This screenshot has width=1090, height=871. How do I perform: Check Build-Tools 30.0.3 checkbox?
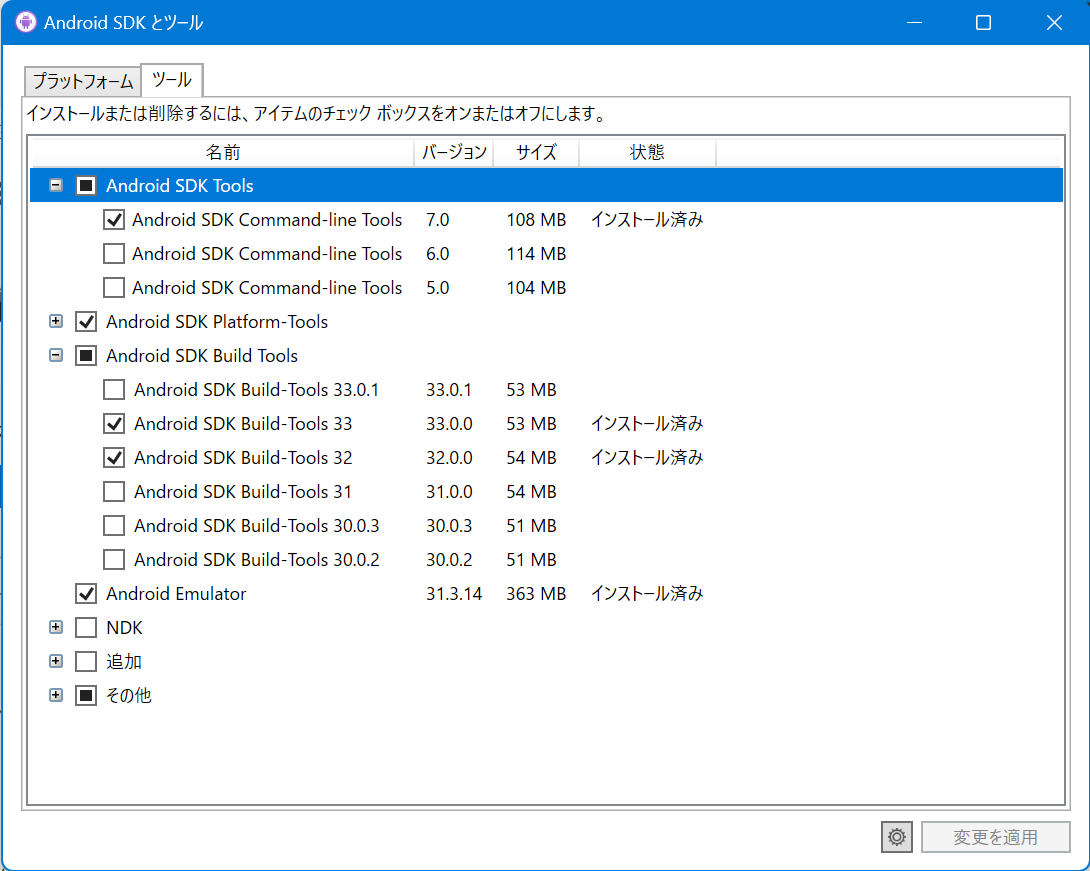pos(114,526)
